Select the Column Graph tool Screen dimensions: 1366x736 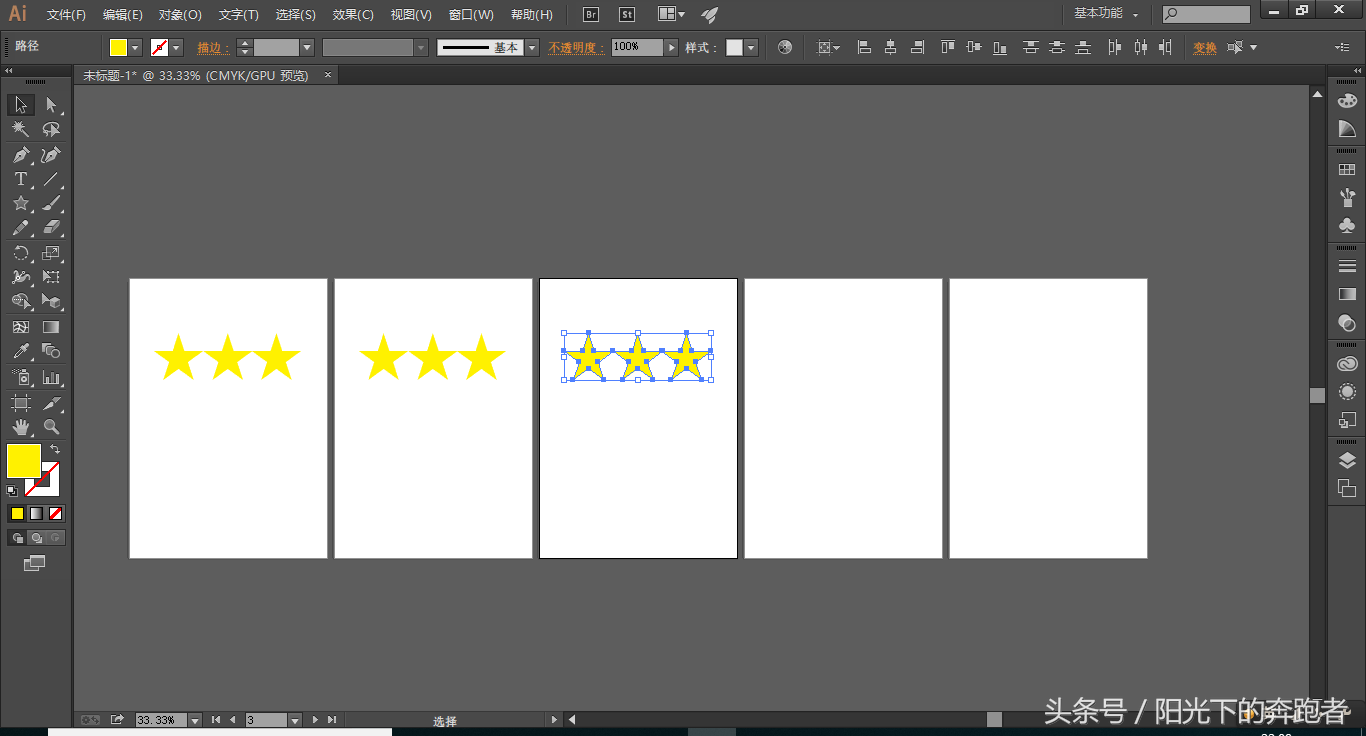(51, 377)
